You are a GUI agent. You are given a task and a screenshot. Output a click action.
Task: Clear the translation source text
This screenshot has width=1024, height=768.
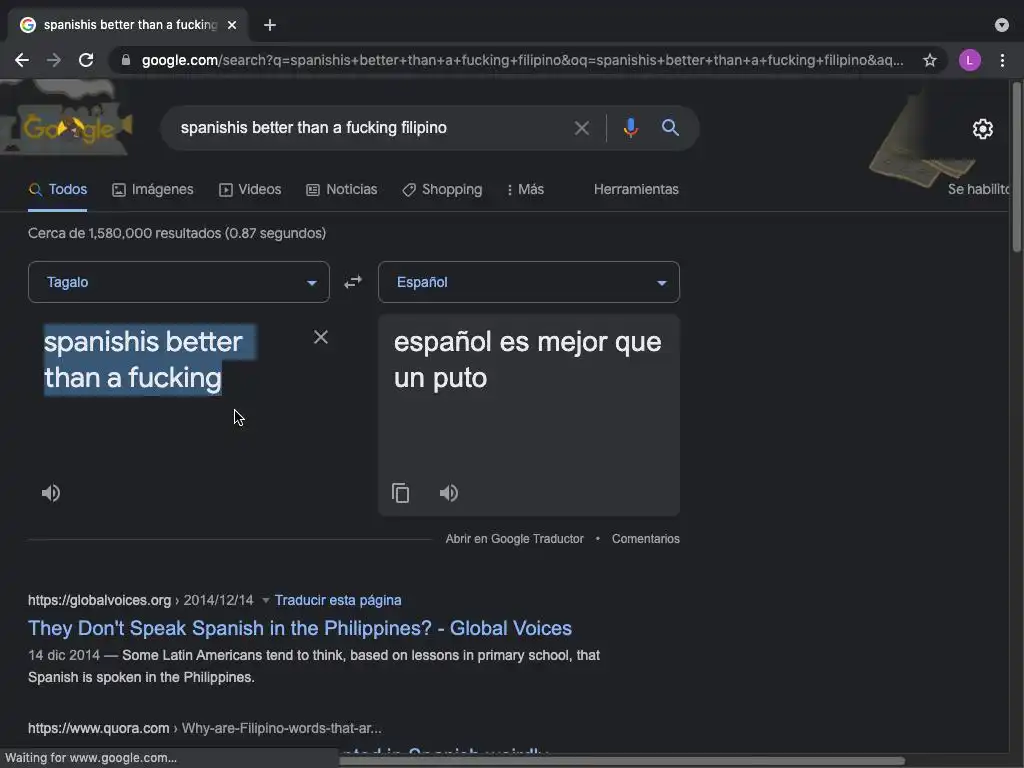click(321, 337)
